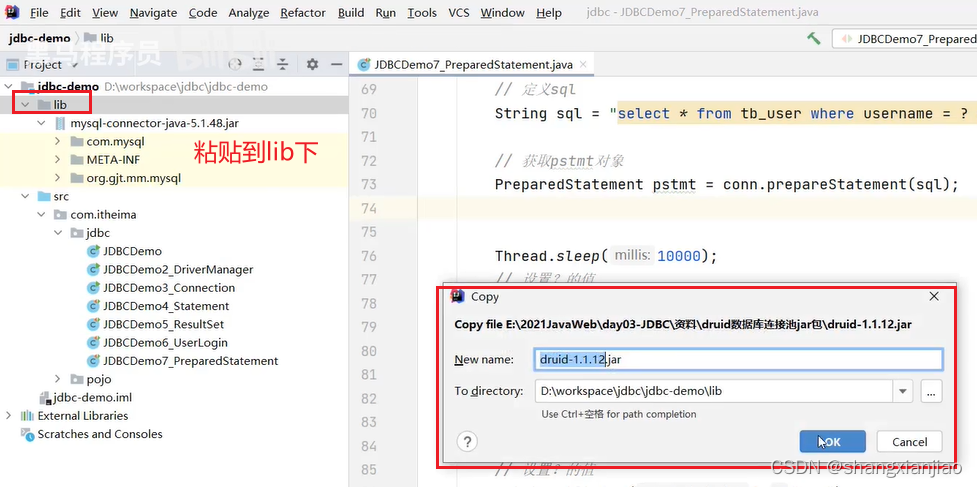Open the File menu
The width and height of the screenshot is (977, 487).
[39, 12]
